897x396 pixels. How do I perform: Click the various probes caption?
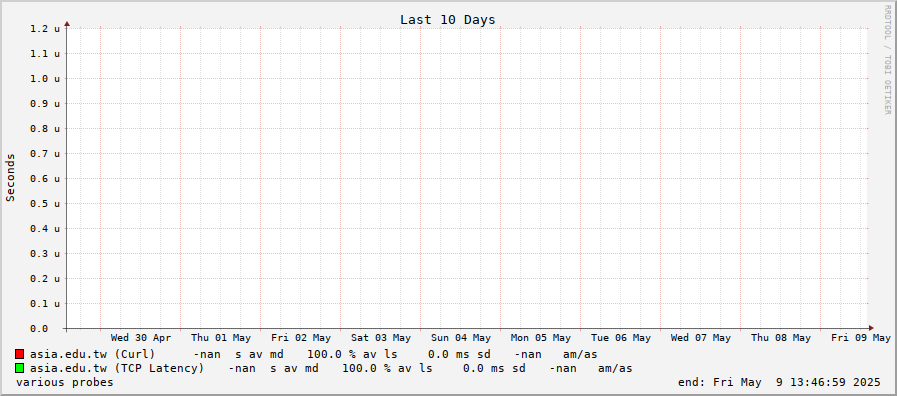pos(65,382)
